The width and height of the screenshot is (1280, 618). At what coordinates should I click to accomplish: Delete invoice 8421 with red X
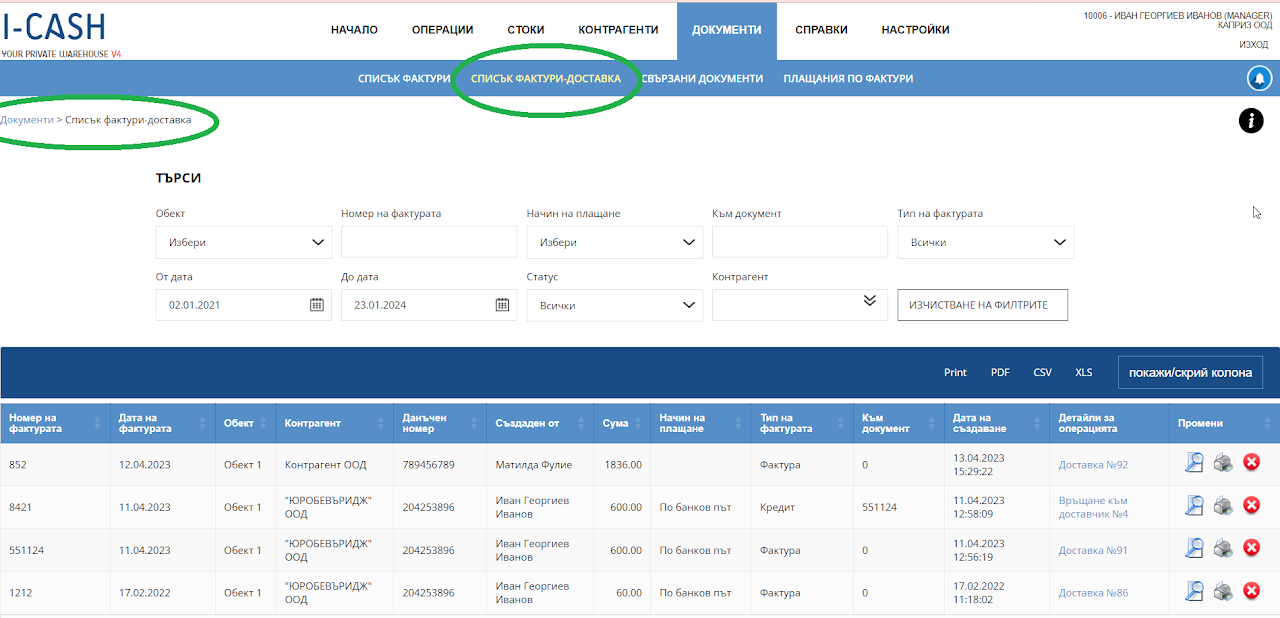pos(1251,505)
